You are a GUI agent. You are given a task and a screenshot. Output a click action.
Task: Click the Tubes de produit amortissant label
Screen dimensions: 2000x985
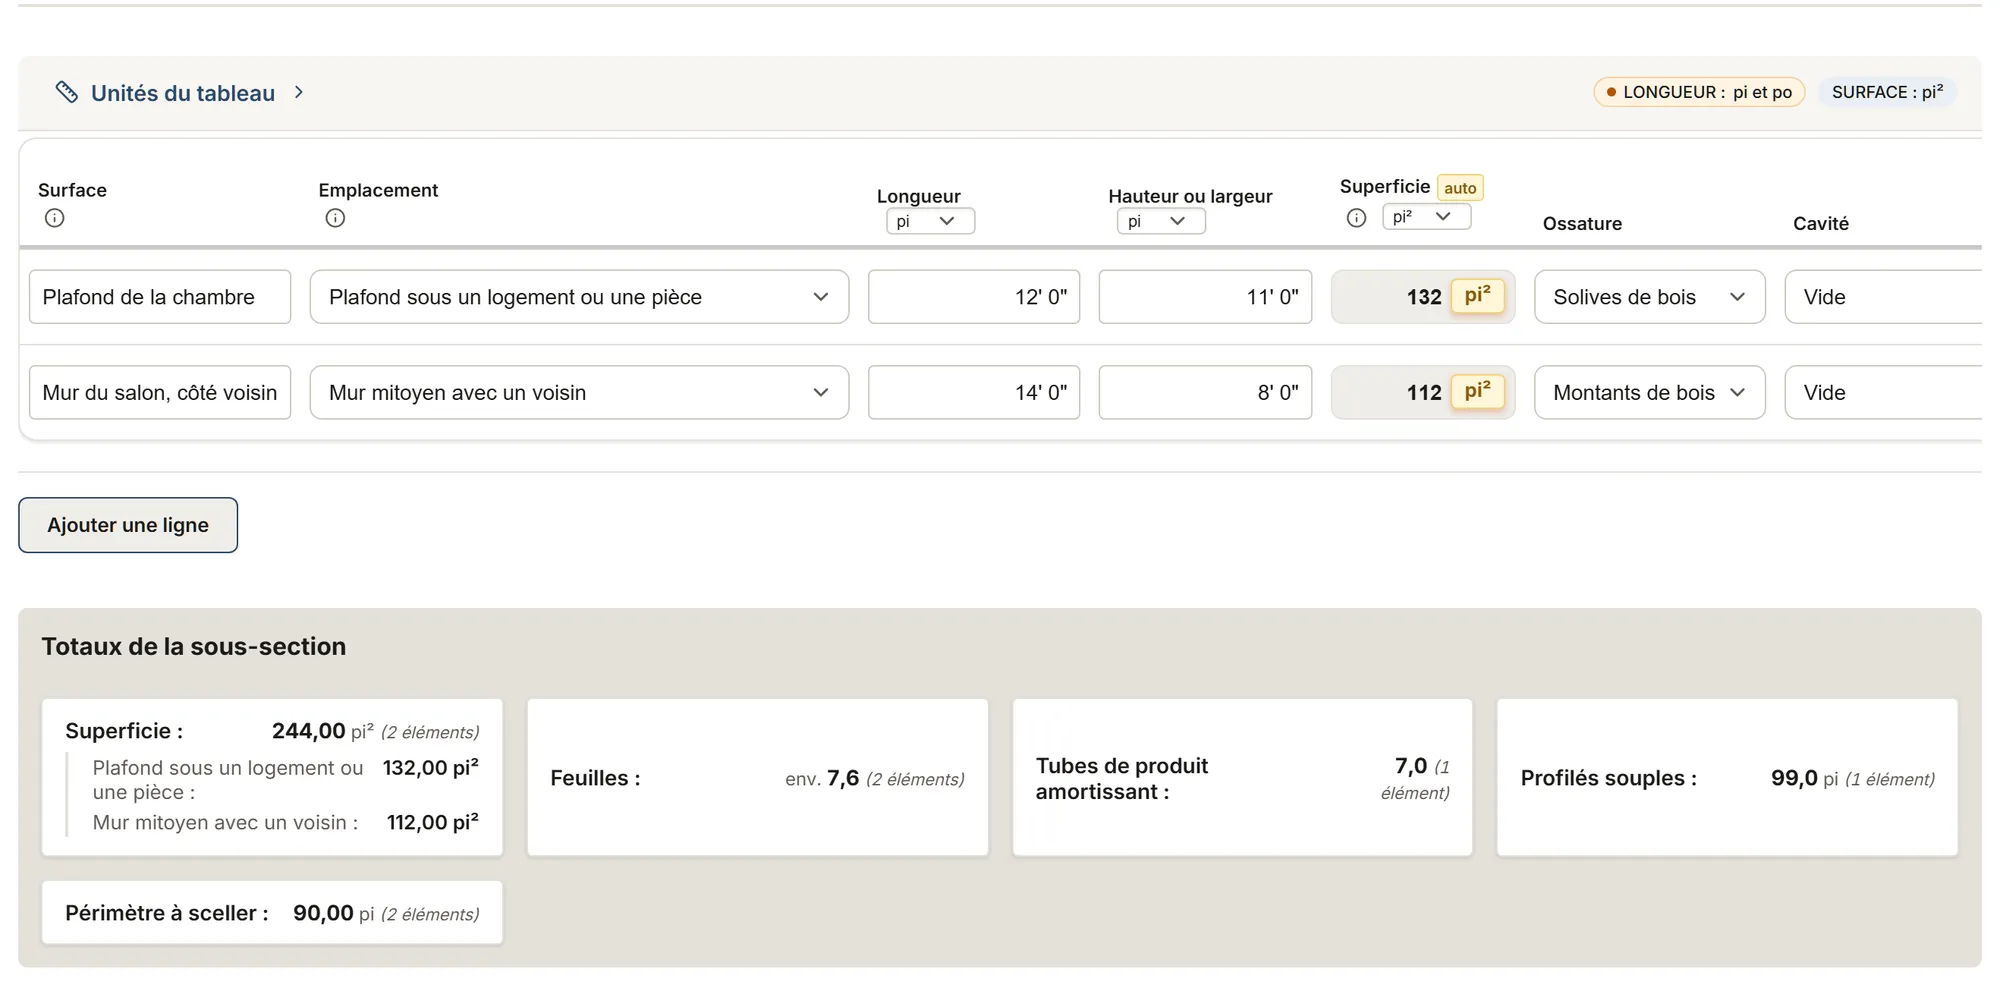(1121, 778)
